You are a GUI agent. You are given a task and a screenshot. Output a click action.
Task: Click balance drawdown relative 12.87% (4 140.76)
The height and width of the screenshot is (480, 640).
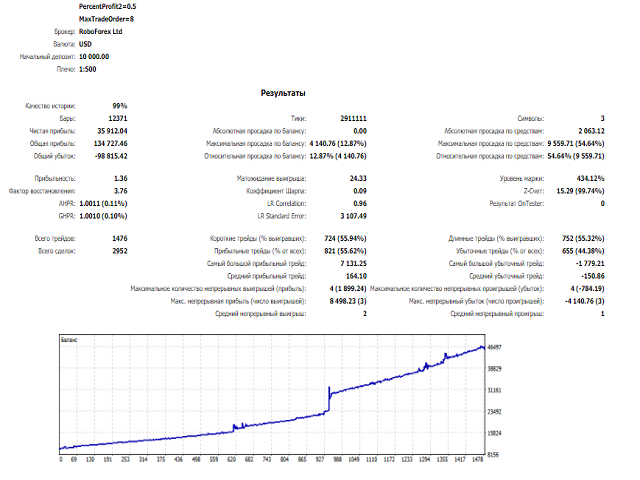[x=338, y=156]
